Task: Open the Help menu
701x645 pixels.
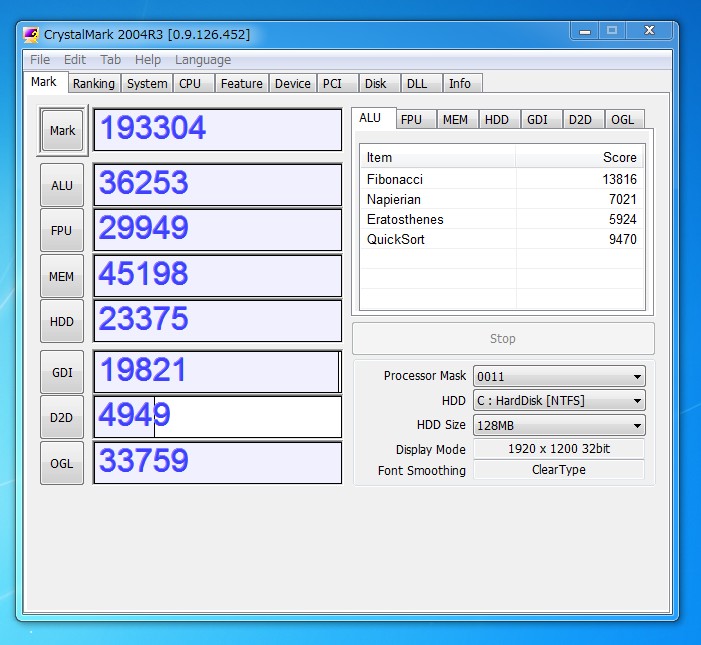Action: pyautogui.click(x=148, y=59)
